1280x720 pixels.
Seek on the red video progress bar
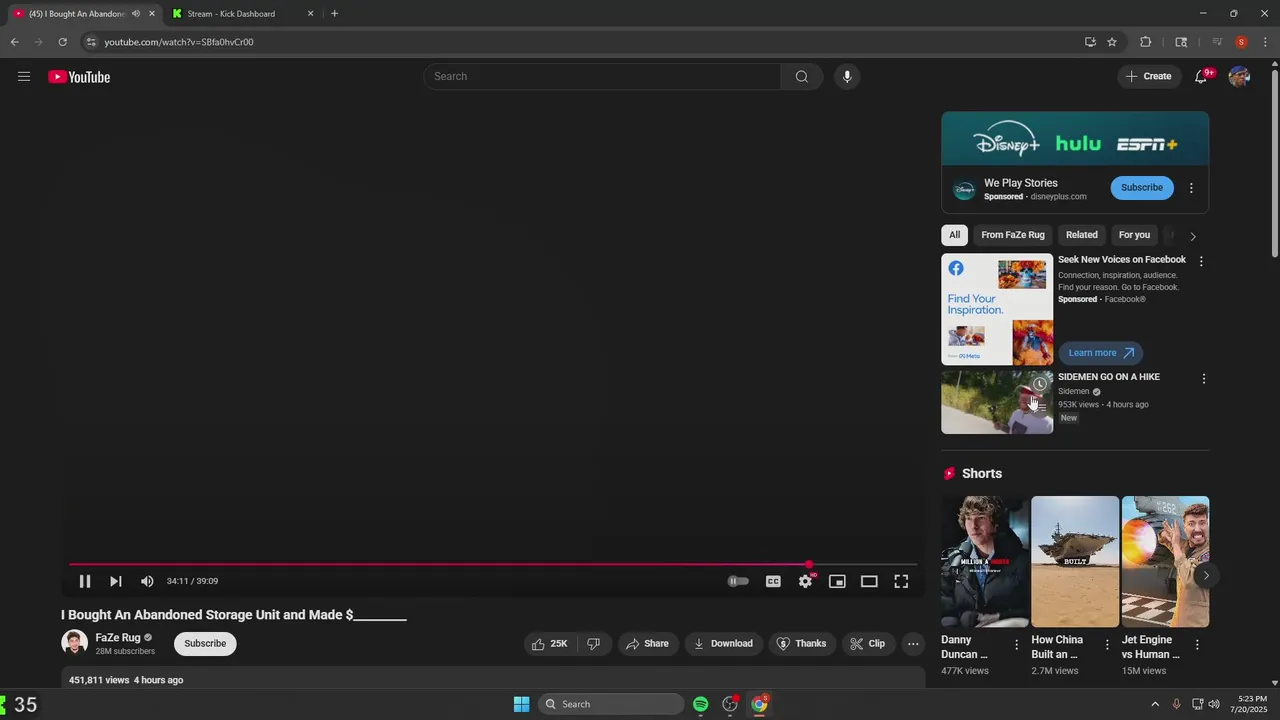pos(493,565)
